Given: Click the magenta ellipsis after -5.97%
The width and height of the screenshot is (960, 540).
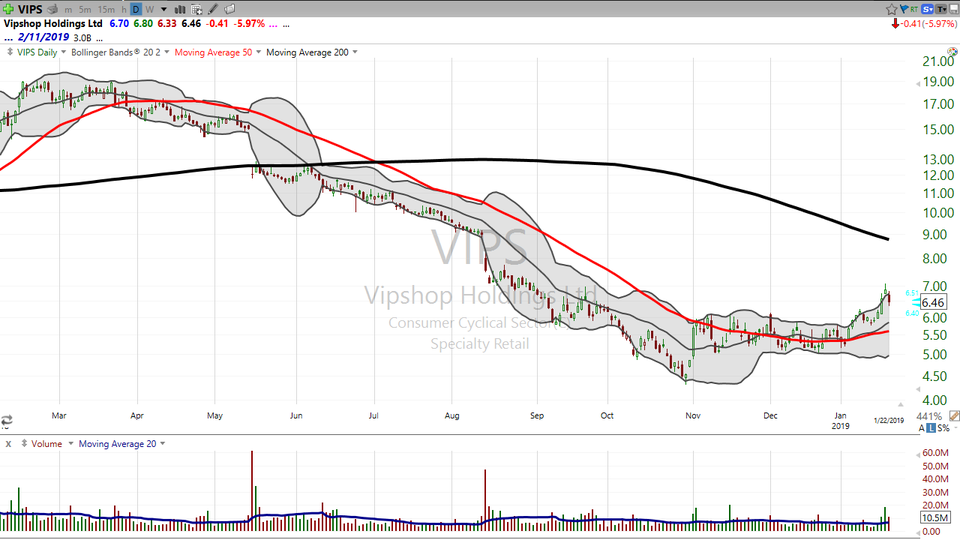Looking at the screenshot, I should (x=272, y=24).
